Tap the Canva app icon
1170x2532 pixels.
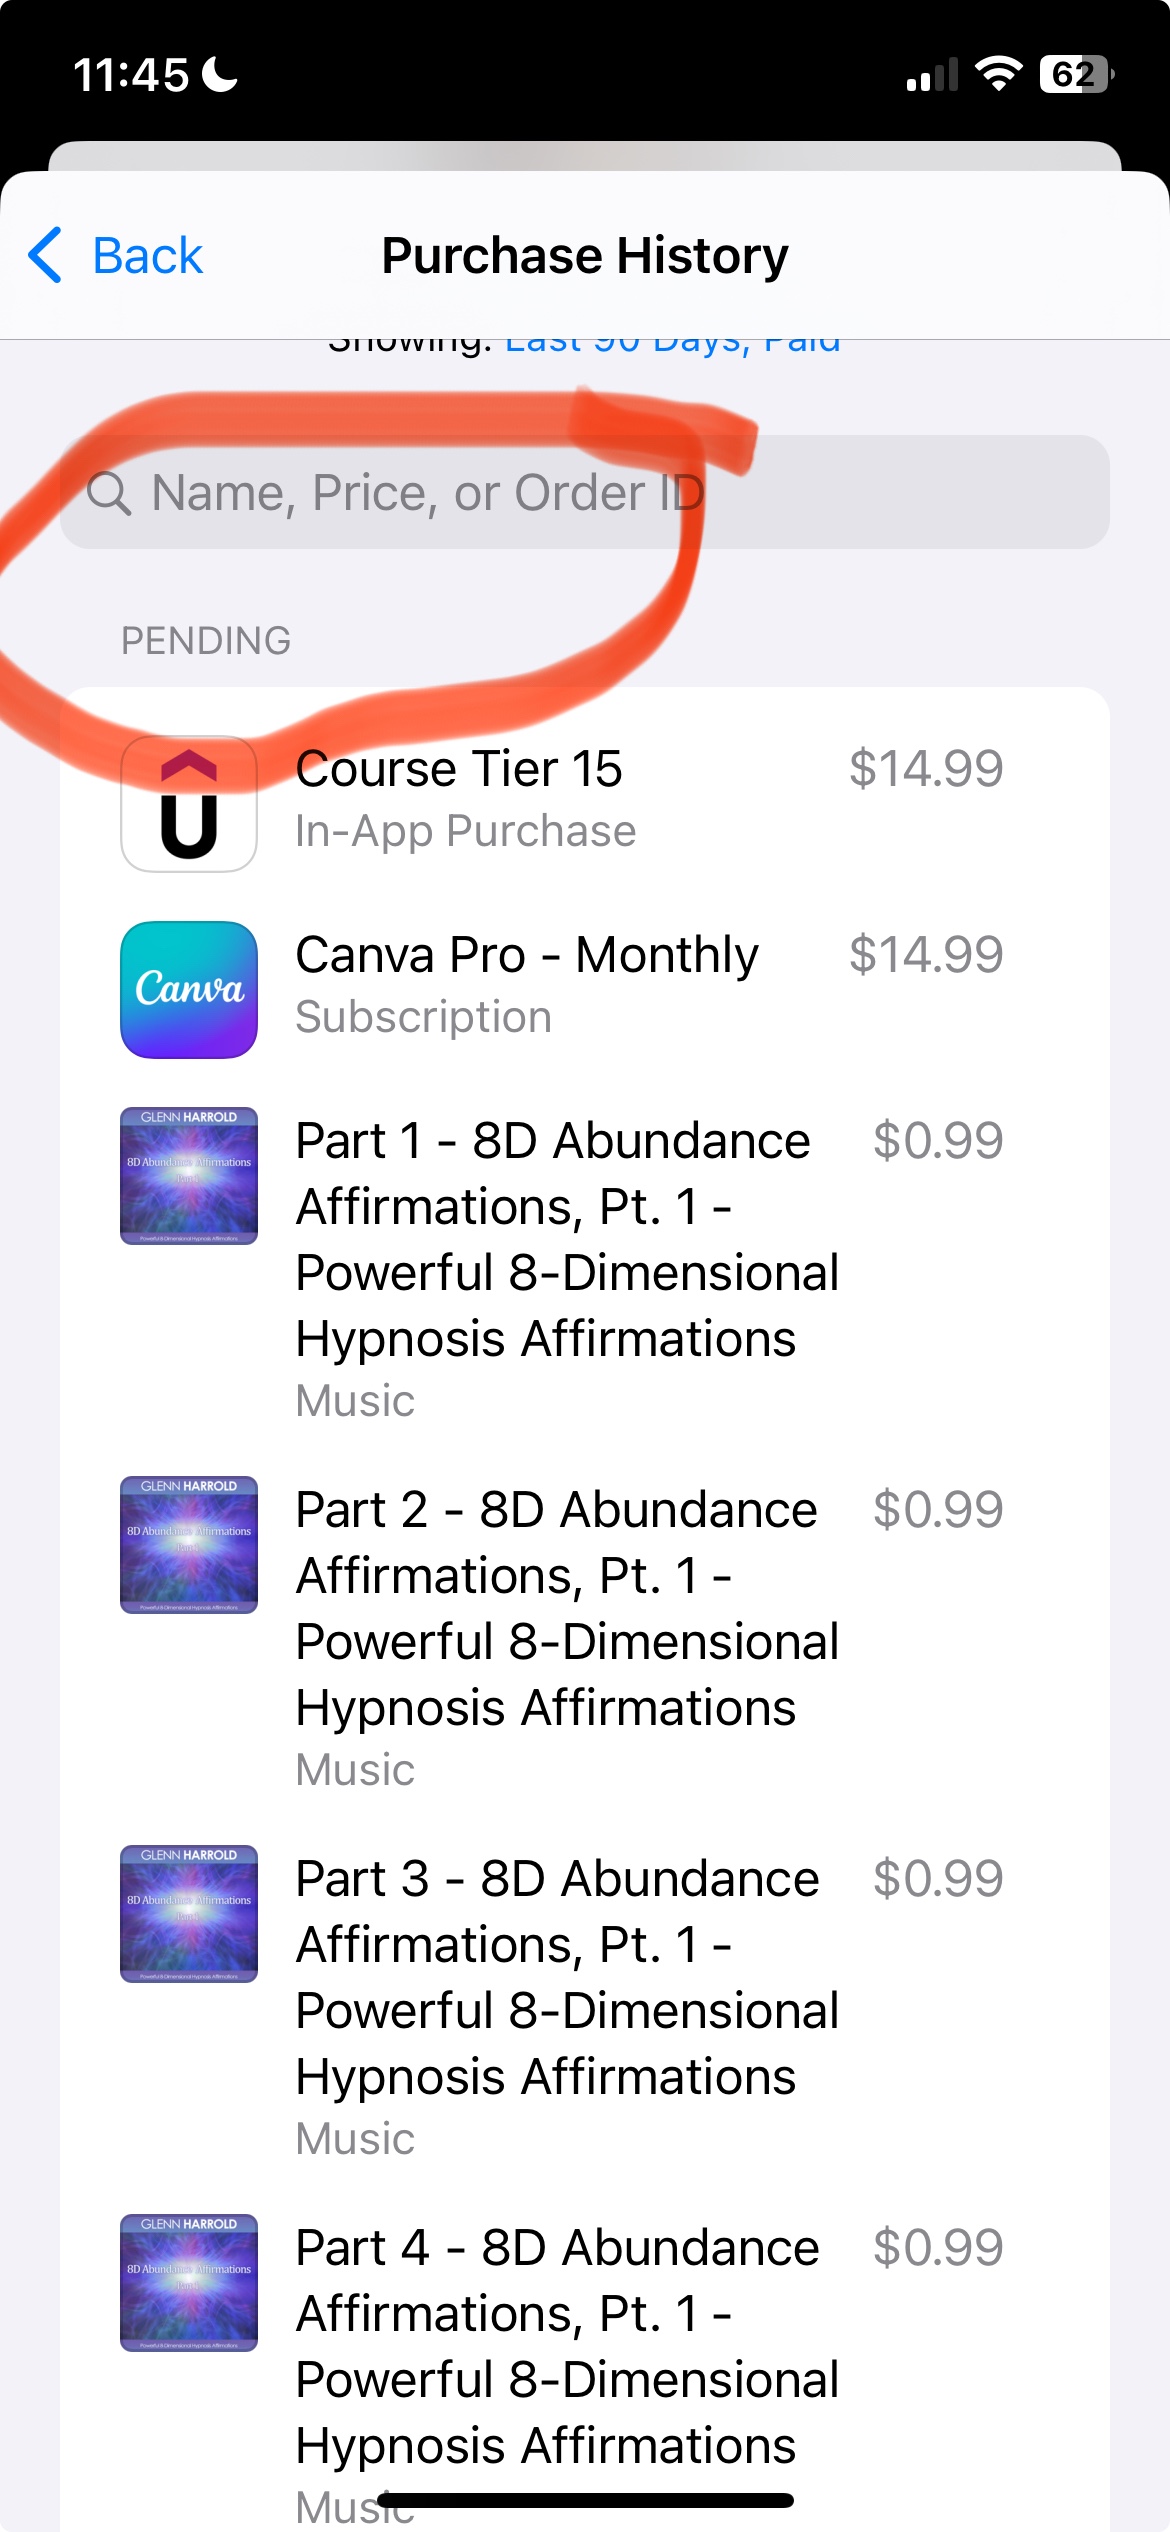click(189, 990)
